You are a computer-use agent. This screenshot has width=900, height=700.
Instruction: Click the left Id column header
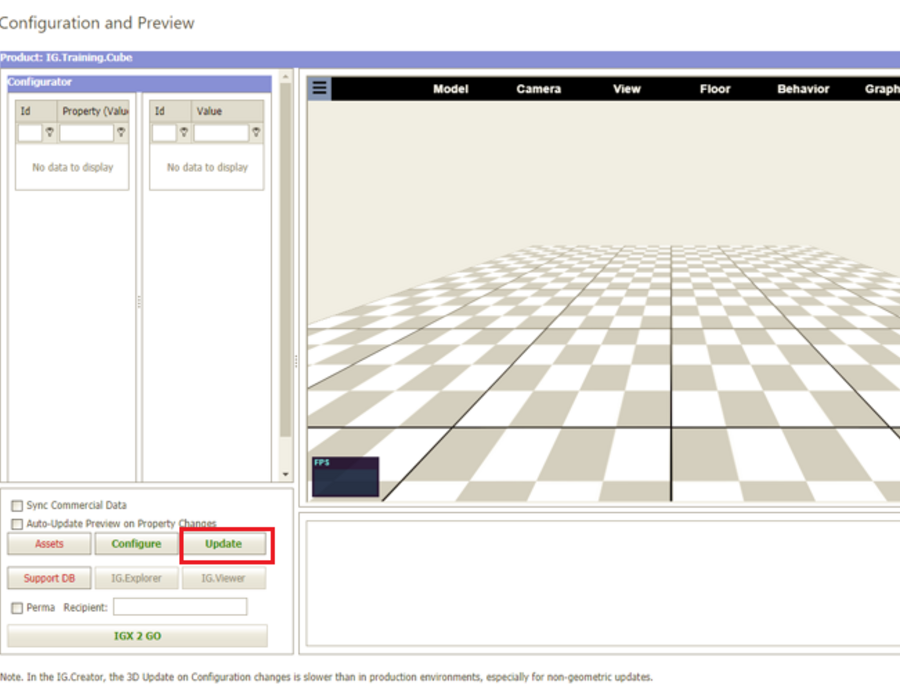click(36, 111)
